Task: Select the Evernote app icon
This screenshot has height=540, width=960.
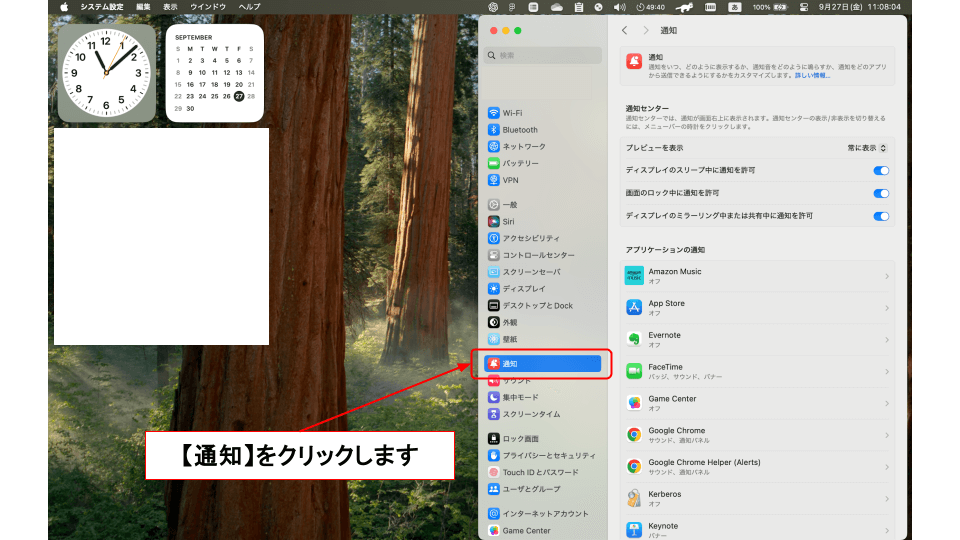Action: 634,339
